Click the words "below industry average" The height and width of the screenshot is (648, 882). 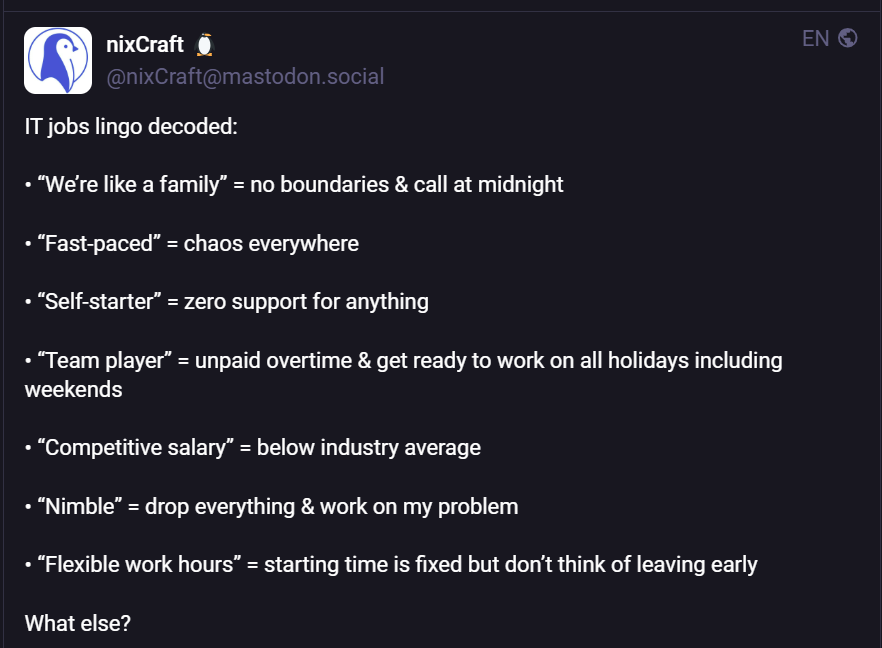click(x=369, y=448)
